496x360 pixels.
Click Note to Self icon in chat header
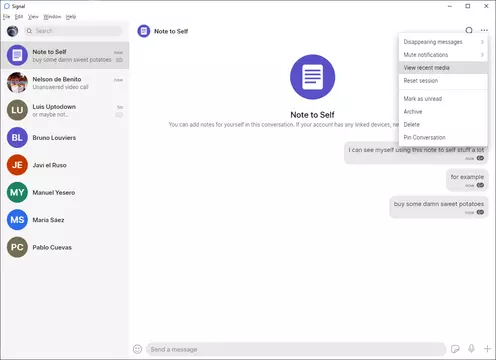144,31
